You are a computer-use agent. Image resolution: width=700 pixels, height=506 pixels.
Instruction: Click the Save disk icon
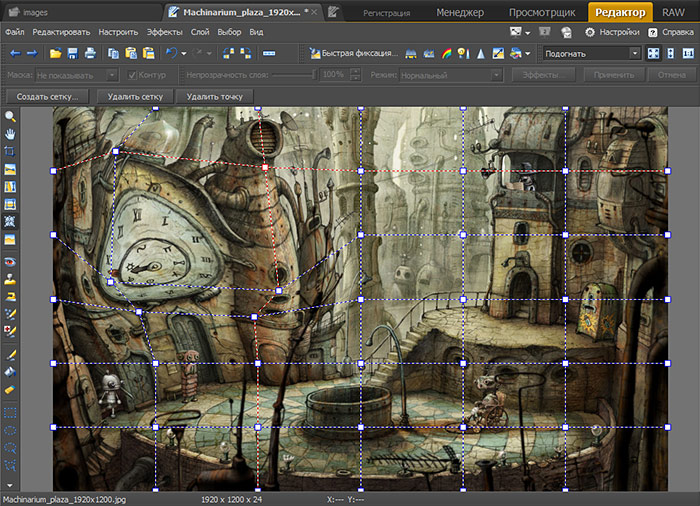73,54
